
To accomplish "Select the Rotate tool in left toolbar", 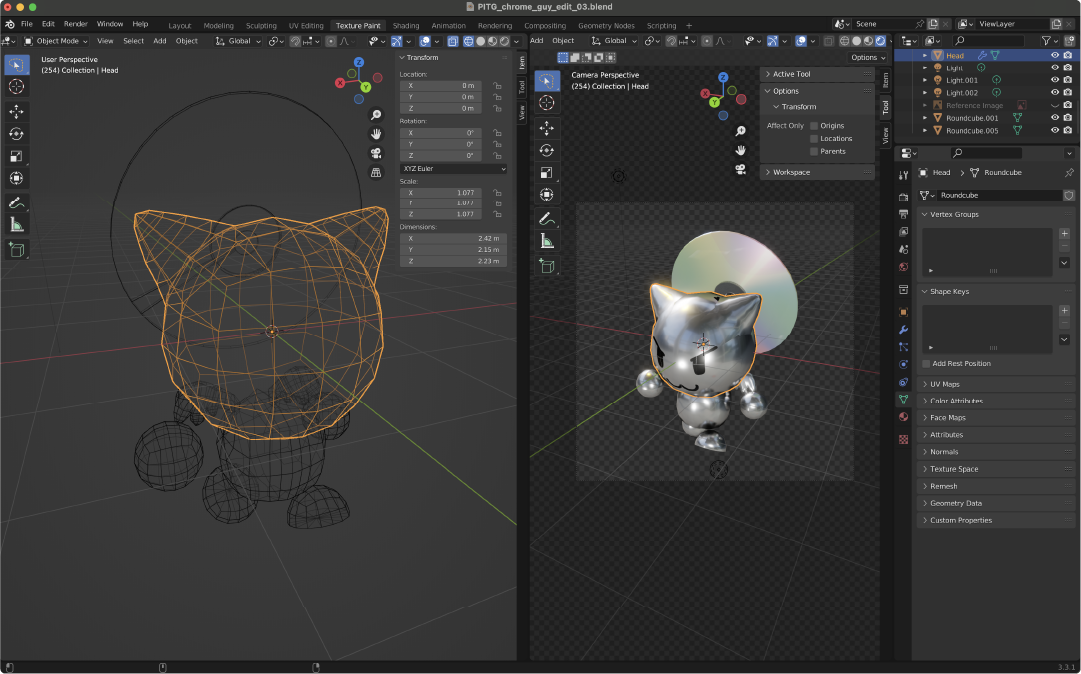I will point(16,134).
